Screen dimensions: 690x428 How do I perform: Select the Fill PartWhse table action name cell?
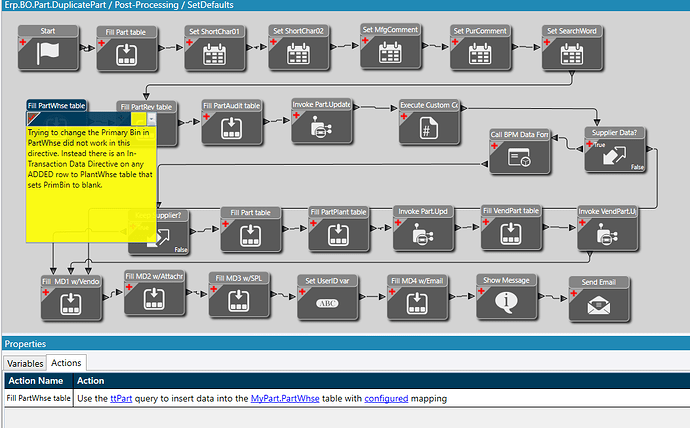38,399
